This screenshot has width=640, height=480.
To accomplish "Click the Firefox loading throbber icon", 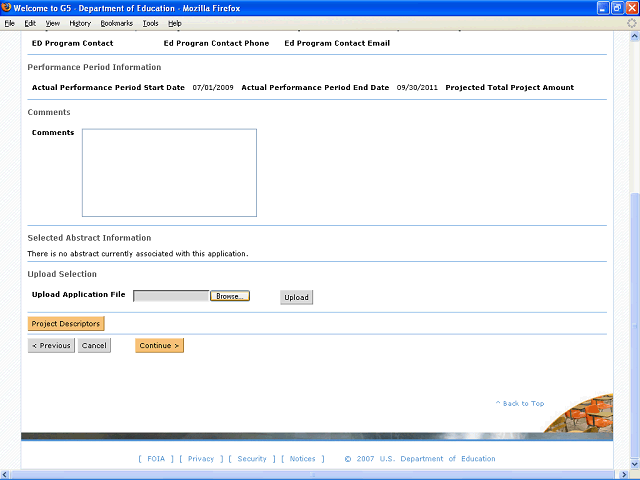I will pyautogui.click(x=631, y=23).
